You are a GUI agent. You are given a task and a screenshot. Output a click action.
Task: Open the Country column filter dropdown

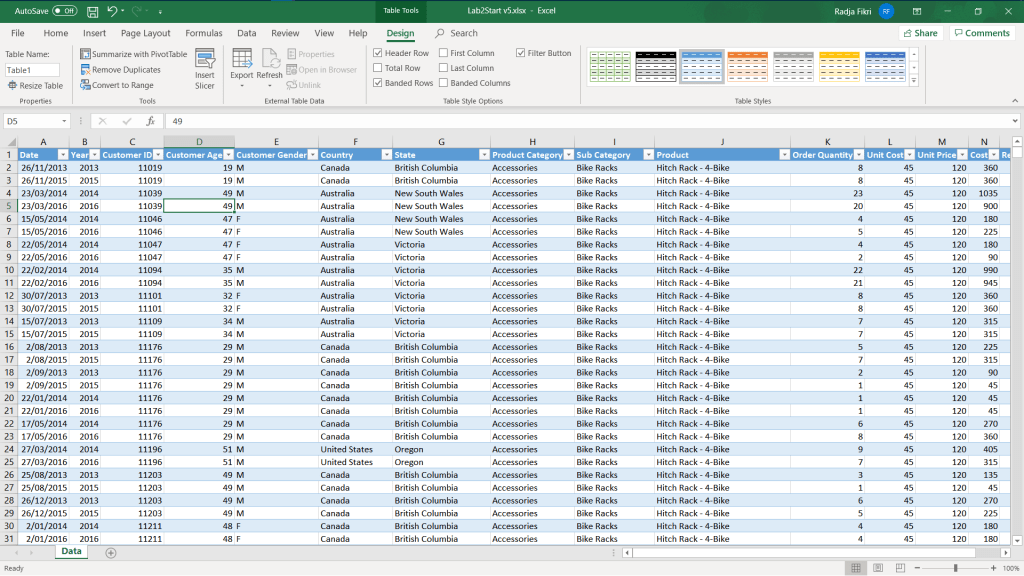pyautogui.click(x=385, y=155)
